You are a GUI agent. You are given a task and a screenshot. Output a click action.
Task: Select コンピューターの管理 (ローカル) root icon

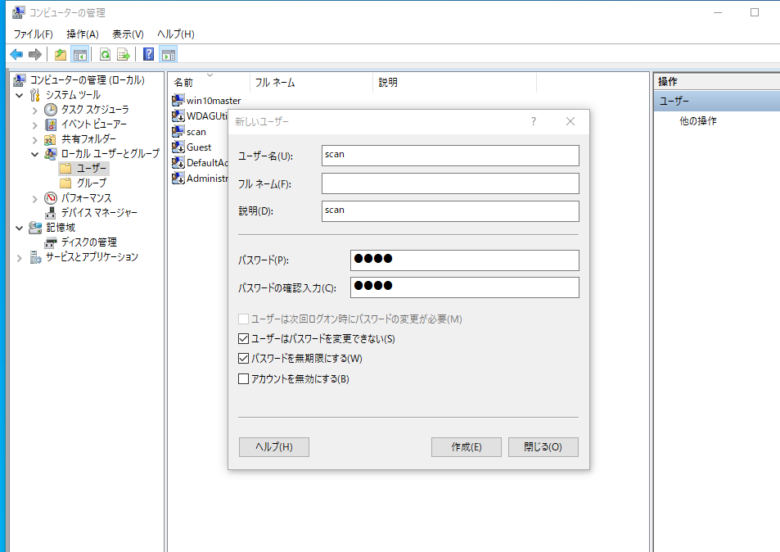coord(19,80)
